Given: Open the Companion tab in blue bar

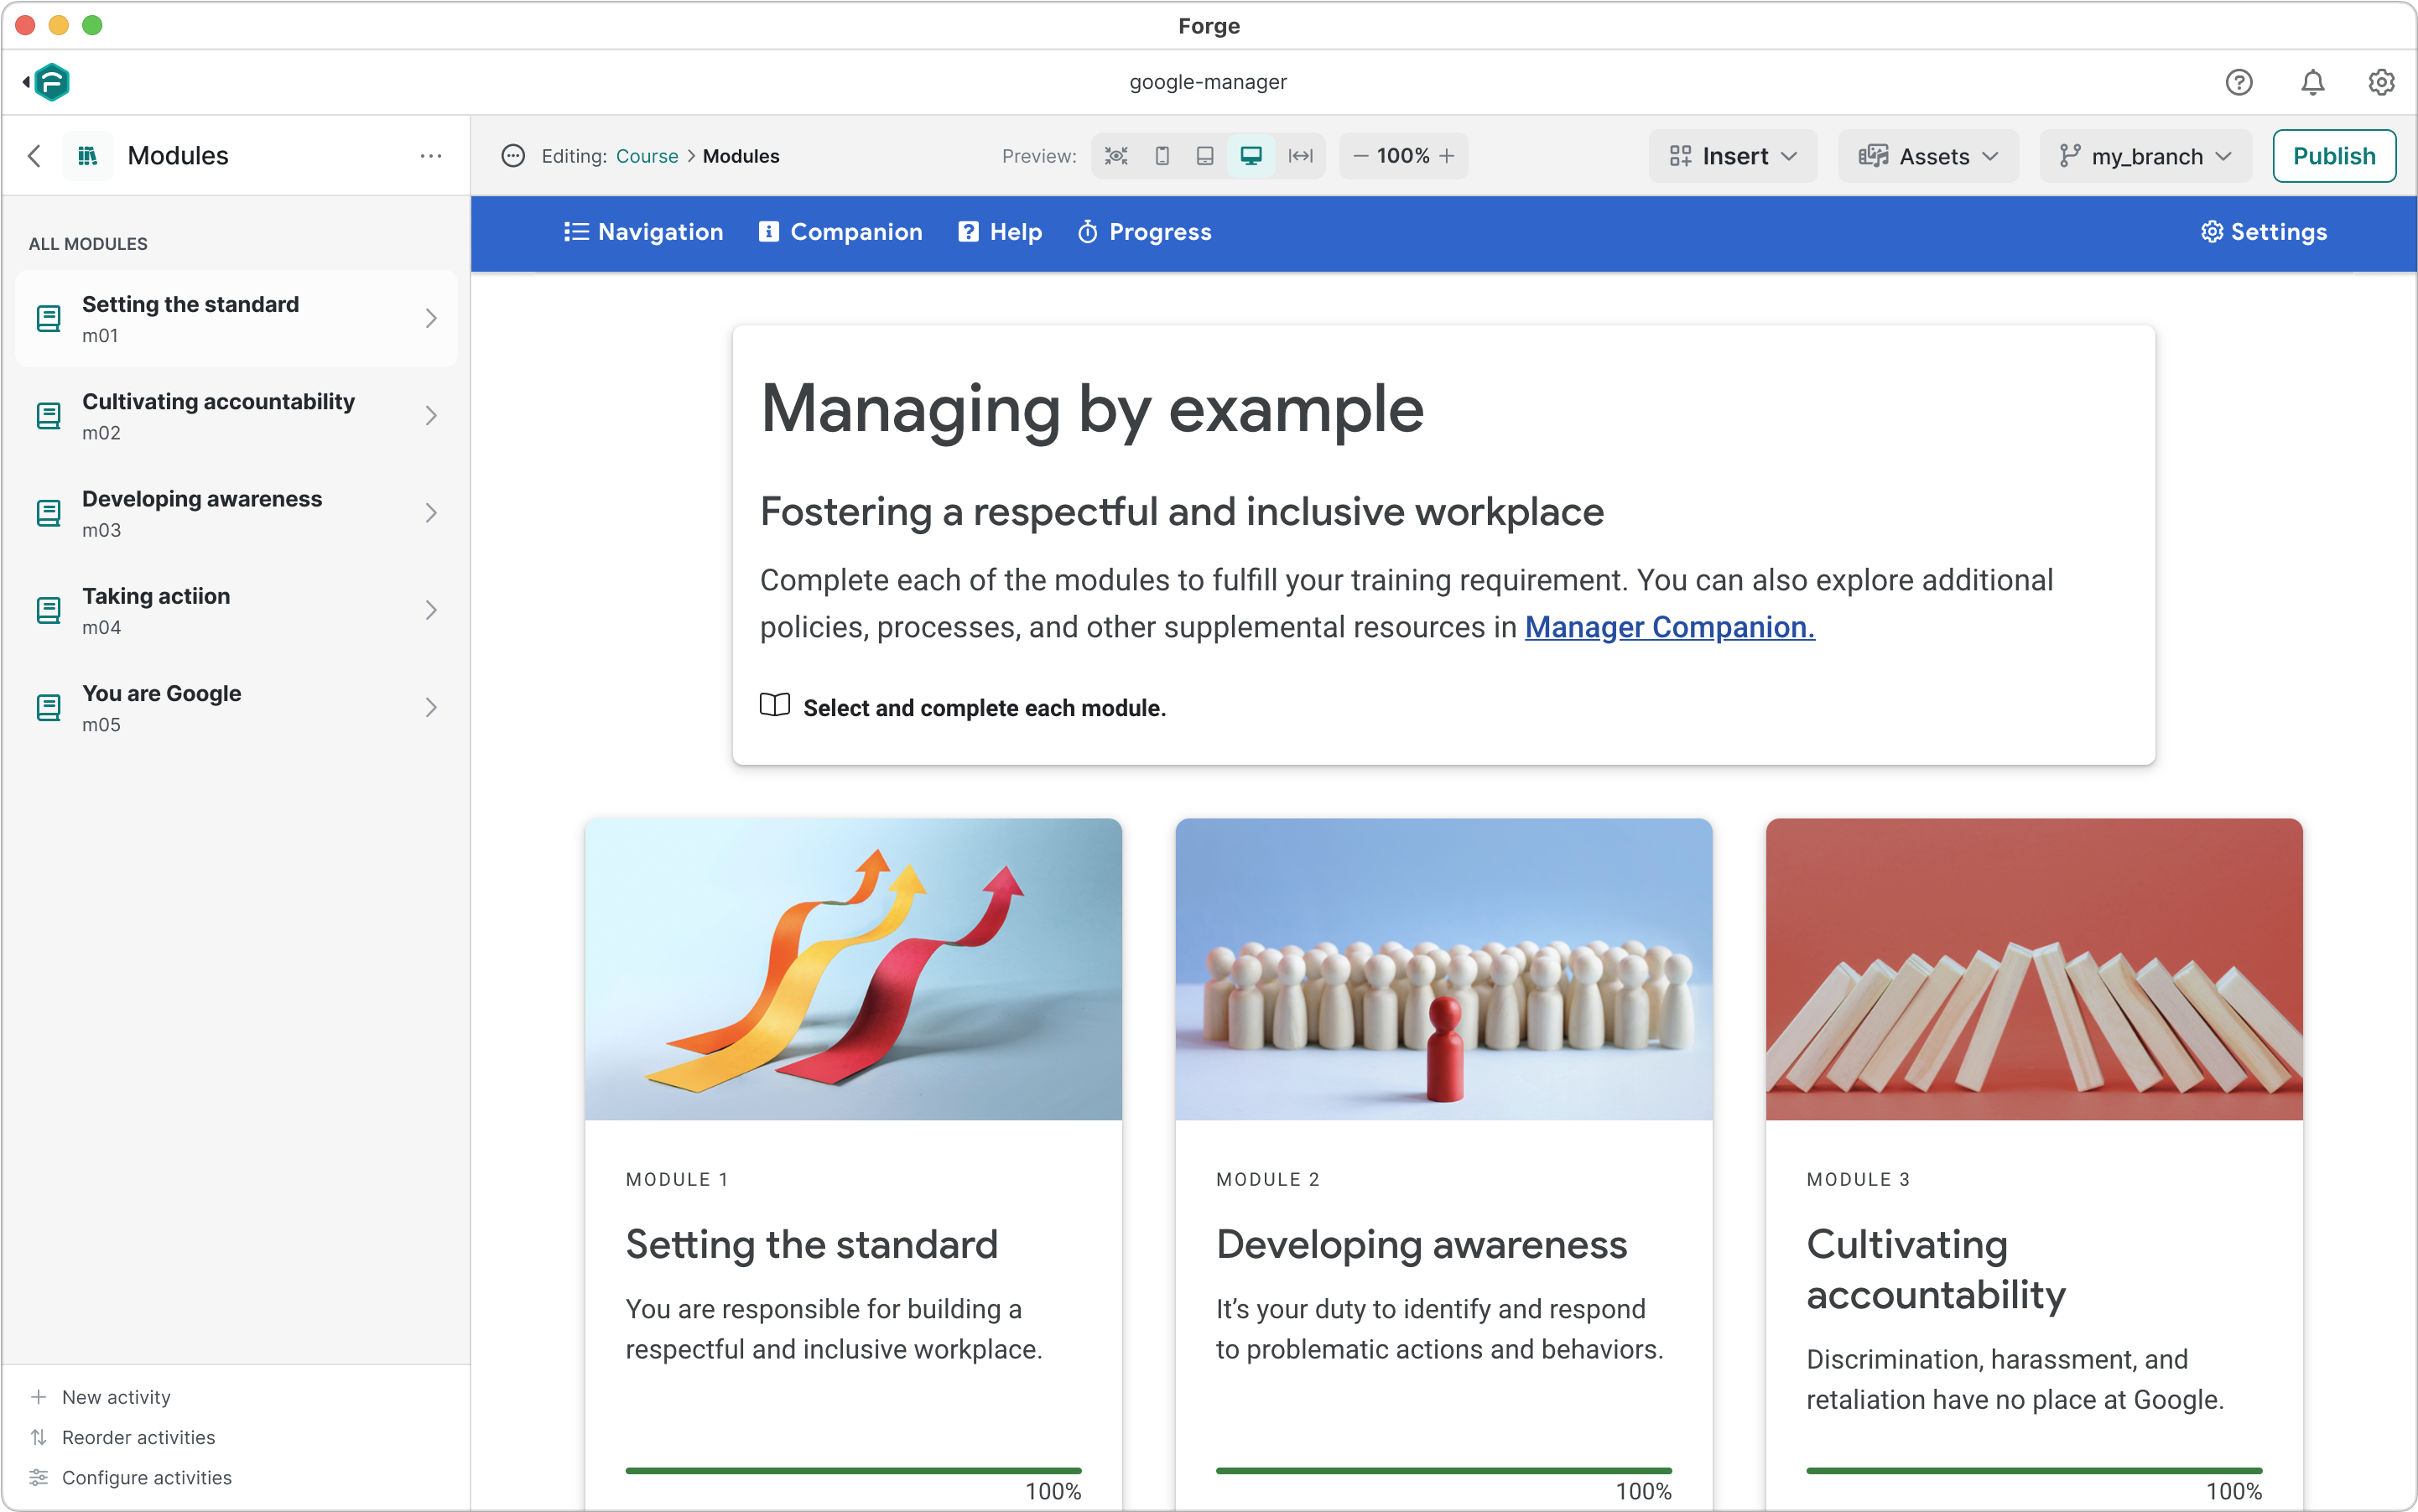Looking at the screenshot, I should tap(840, 232).
